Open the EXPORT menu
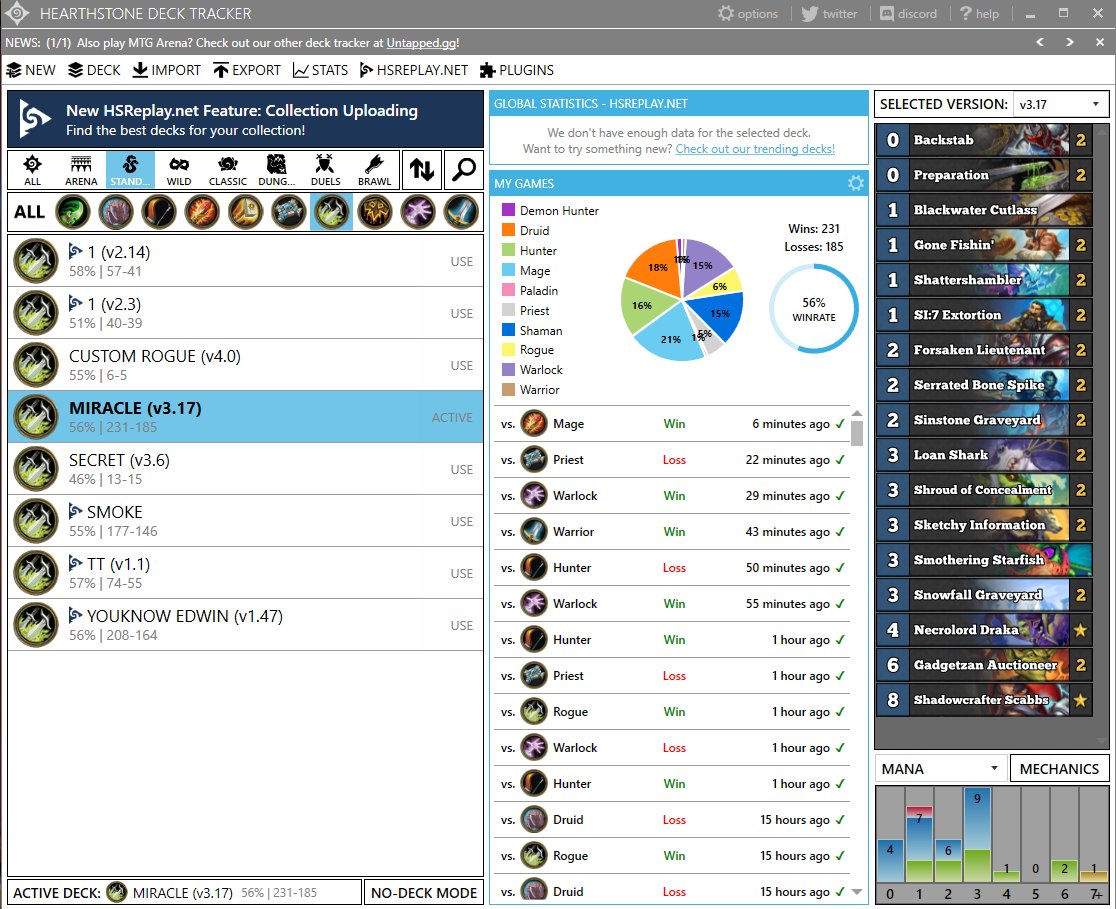The width and height of the screenshot is (1116, 909). tap(247, 70)
